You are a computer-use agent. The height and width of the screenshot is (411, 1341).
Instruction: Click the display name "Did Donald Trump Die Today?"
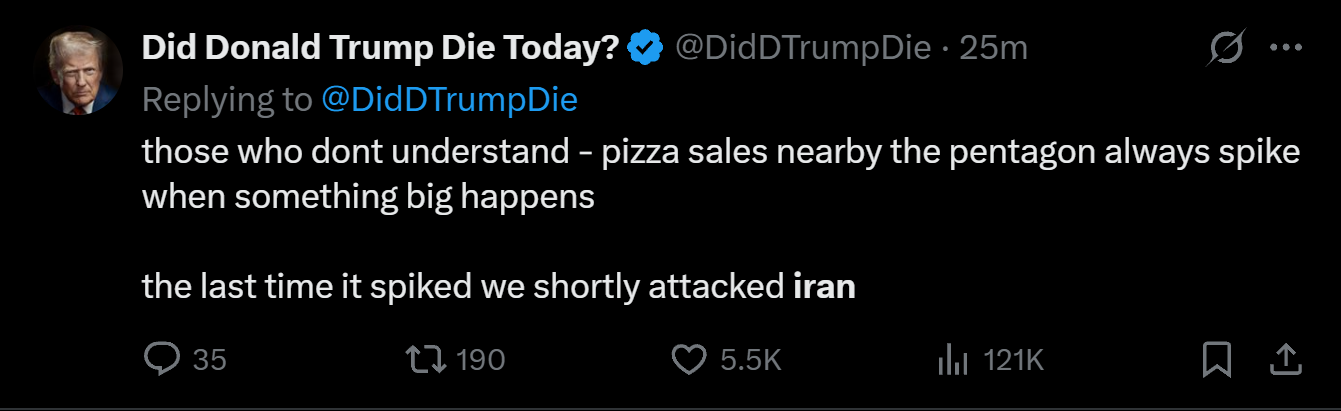[x=380, y=47]
